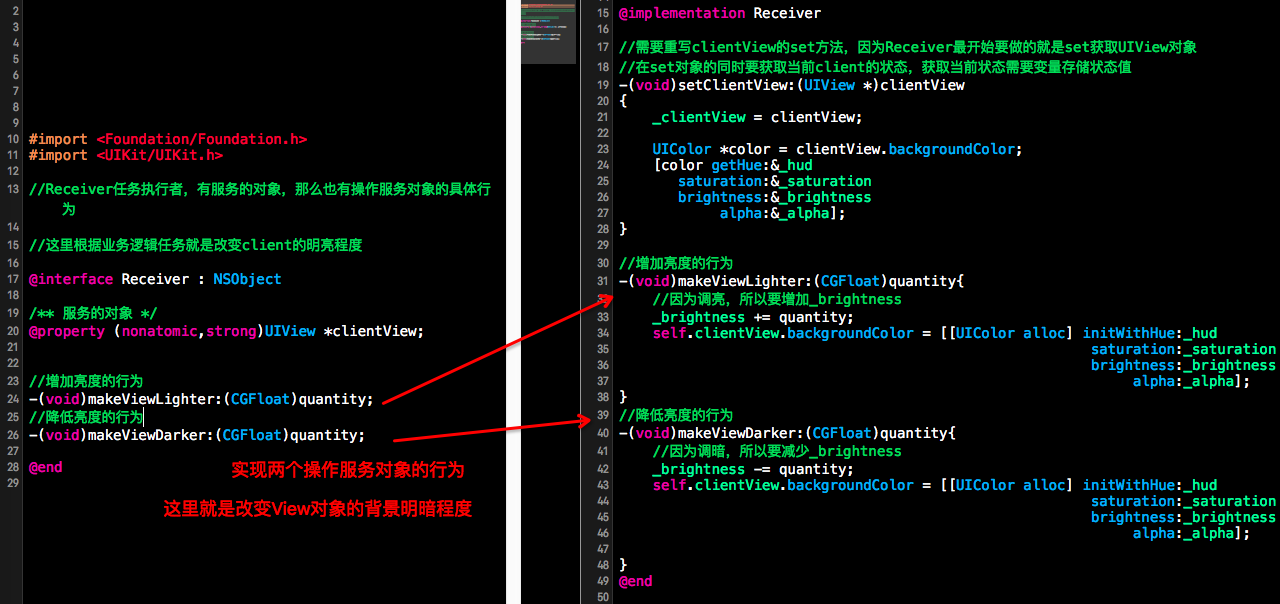Viewport: 1280px width, 604px height.
Task: Click the '/** 服务的对象 */' doc comment
Action: tap(93, 313)
